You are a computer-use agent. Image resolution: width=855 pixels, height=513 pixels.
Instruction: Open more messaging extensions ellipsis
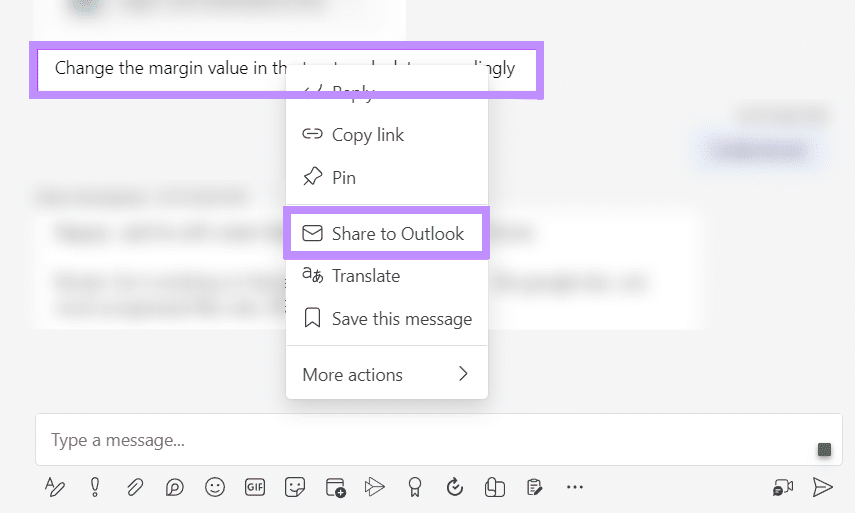[x=575, y=487]
